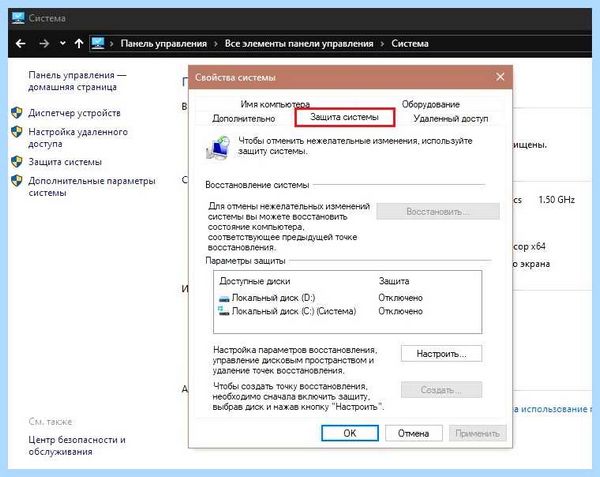Click drive icon for disk D:

pos(224,298)
